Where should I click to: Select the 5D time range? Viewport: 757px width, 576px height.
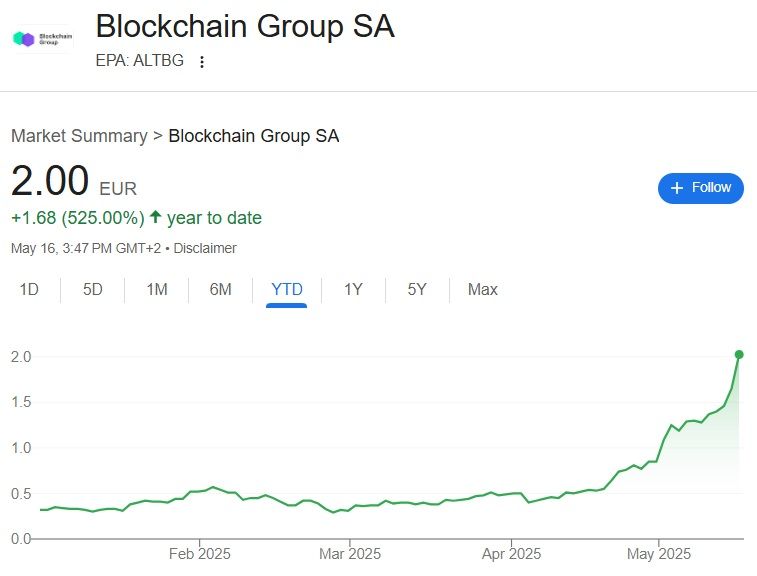pyautogui.click(x=93, y=290)
